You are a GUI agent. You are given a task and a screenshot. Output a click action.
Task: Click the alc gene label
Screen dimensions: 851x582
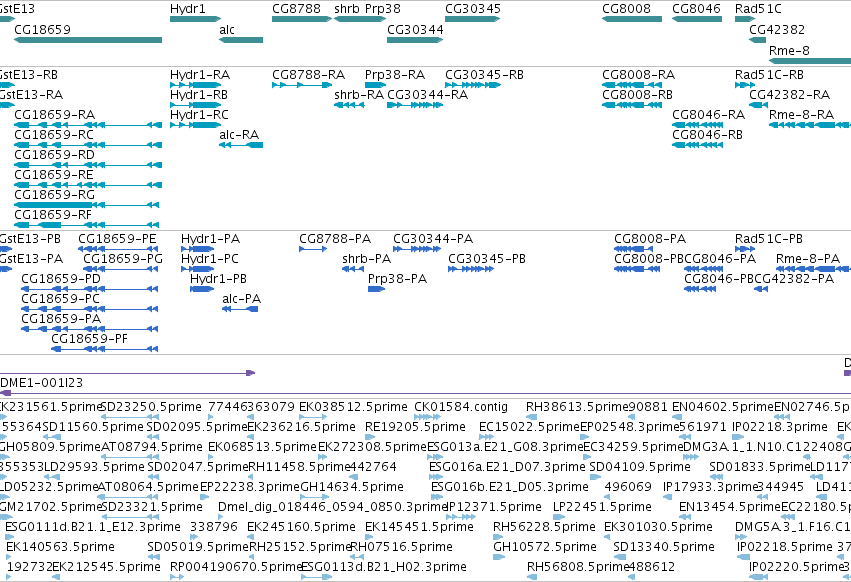pyautogui.click(x=227, y=29)
